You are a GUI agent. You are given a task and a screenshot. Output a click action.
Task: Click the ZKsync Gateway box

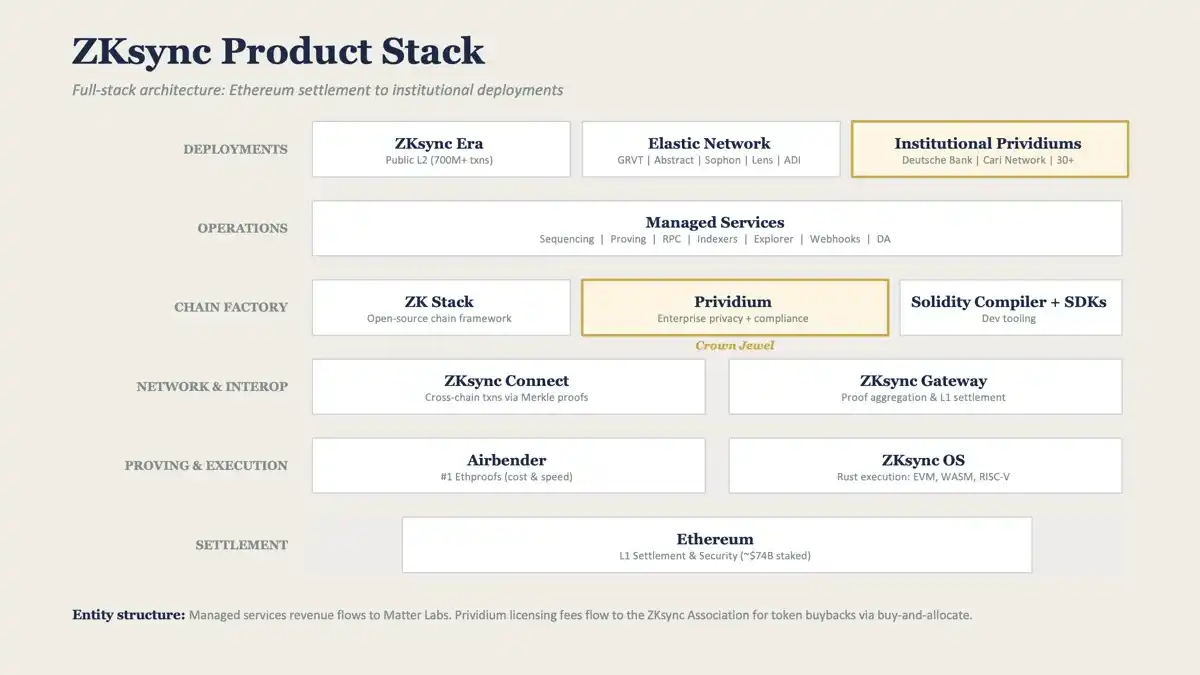click(924, 386)
